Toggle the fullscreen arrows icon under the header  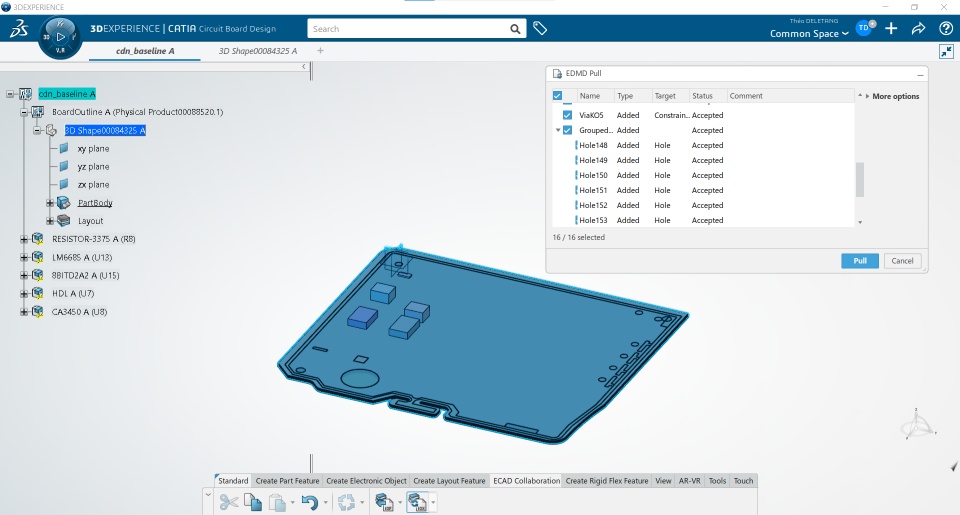947,51
